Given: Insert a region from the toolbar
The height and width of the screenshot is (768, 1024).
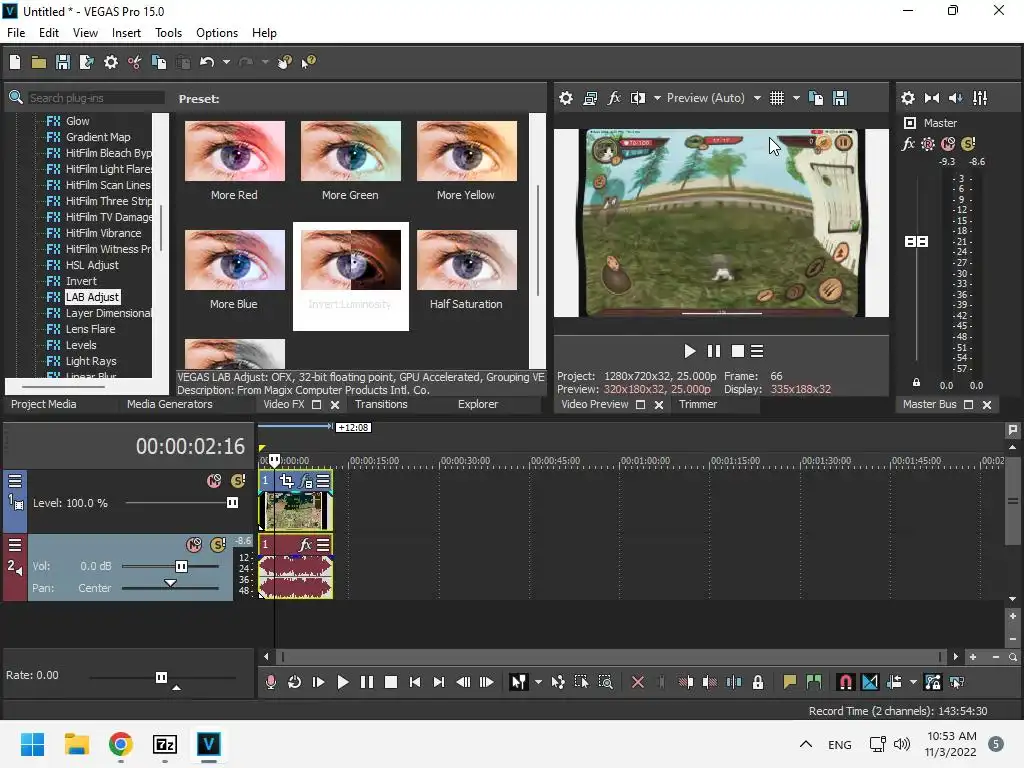Looking at the screenshot, I should click(x=814, y=682).
